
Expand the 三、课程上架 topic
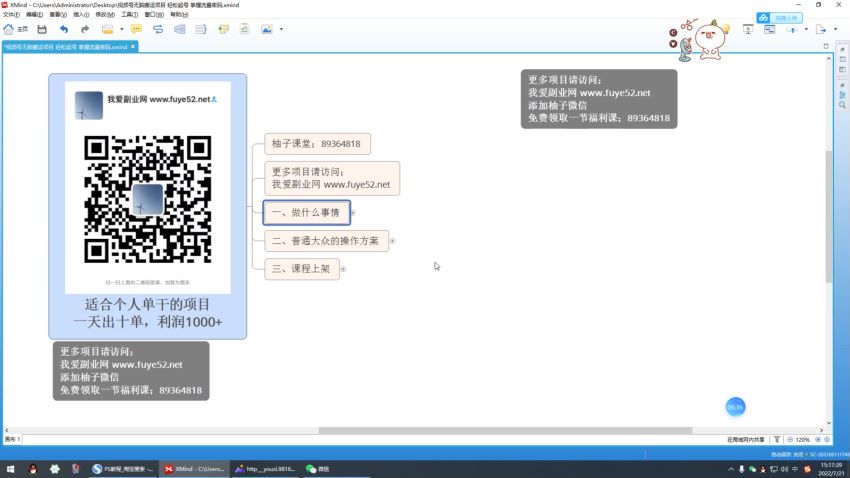343,269
